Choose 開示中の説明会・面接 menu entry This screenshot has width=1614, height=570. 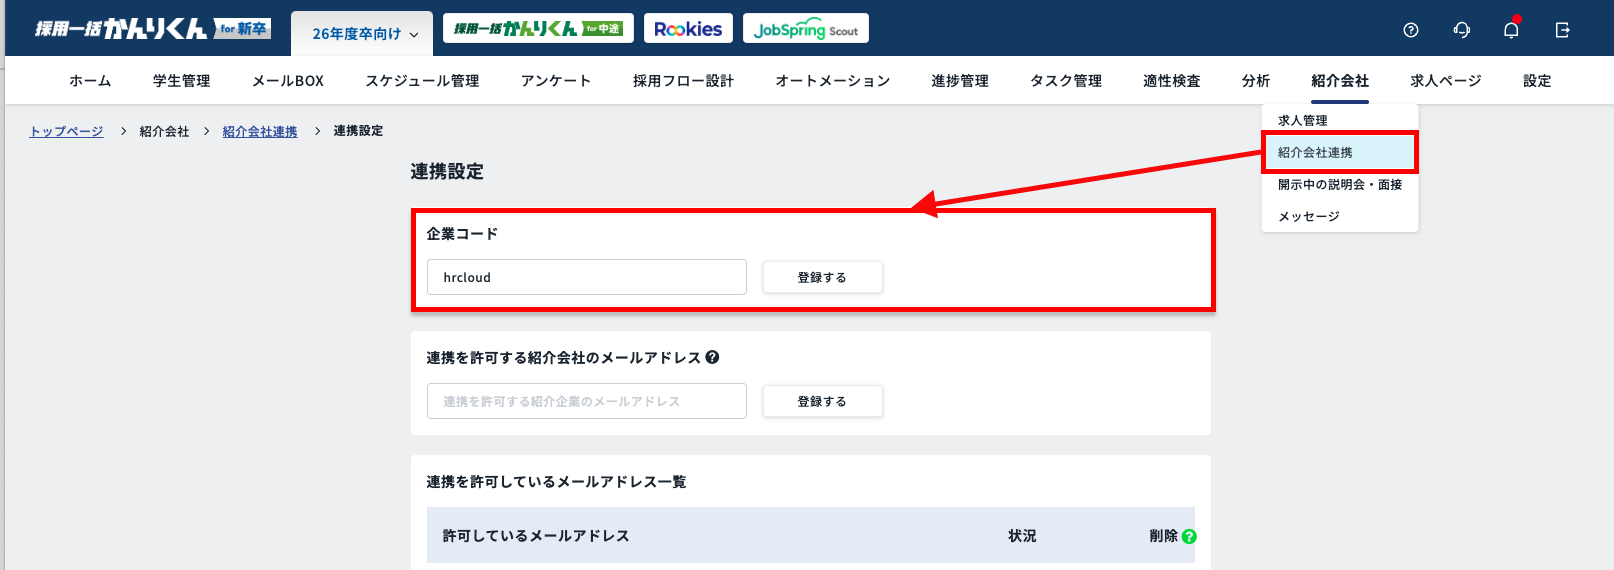coord(1339,184)
